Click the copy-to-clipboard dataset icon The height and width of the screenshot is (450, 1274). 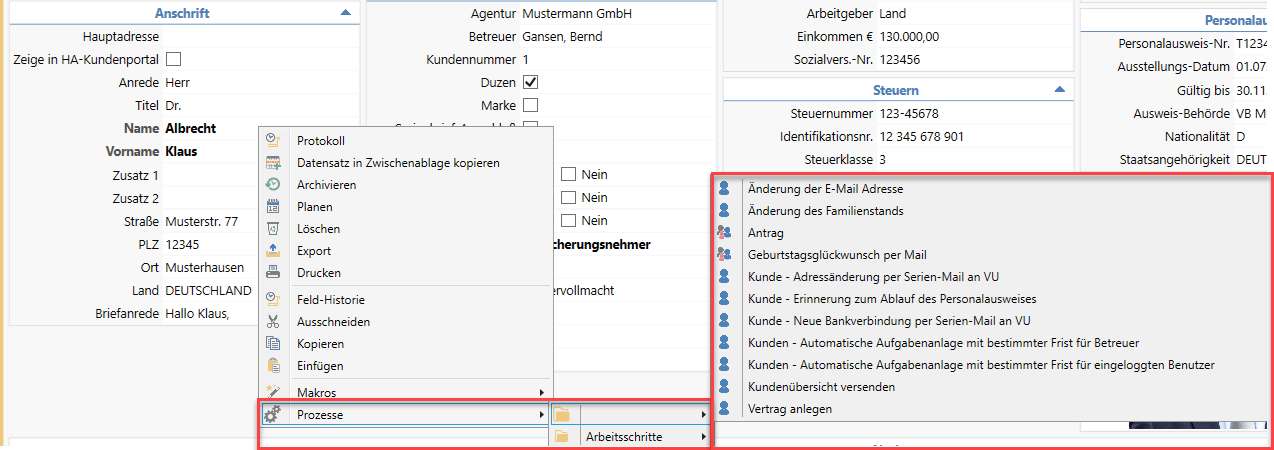[273, 163]
